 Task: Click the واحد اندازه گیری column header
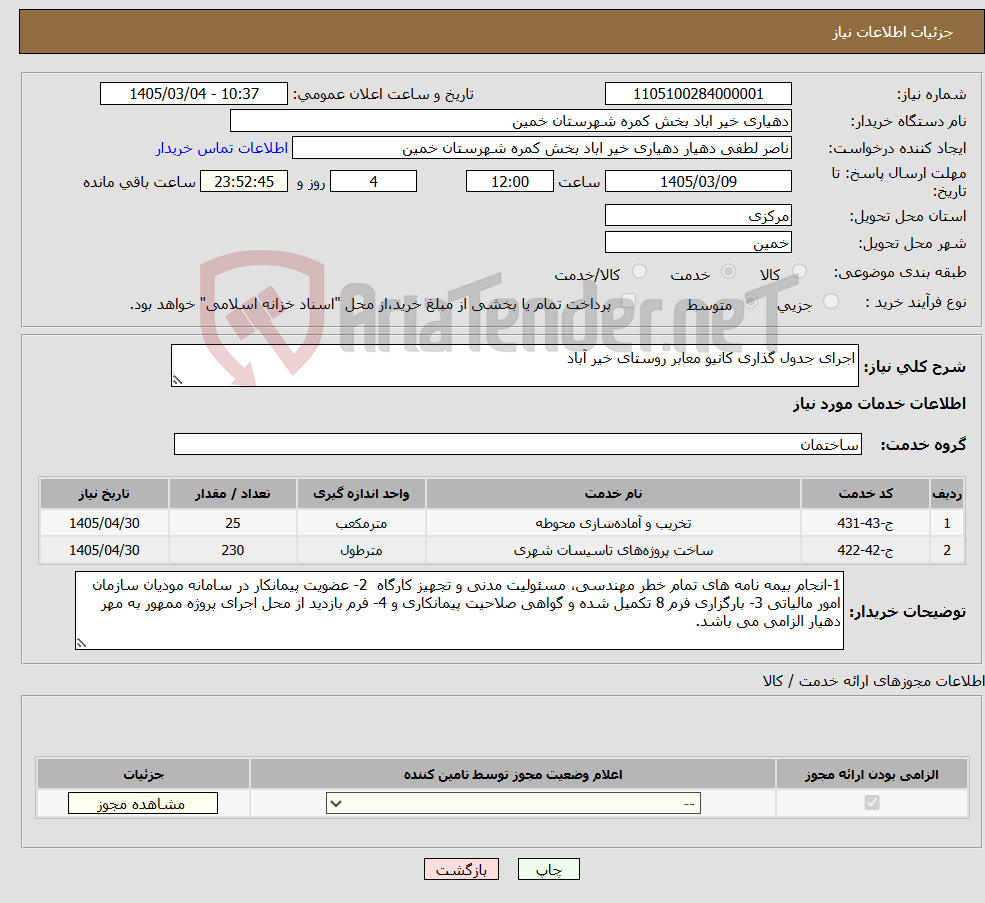(x=361, y=494)
